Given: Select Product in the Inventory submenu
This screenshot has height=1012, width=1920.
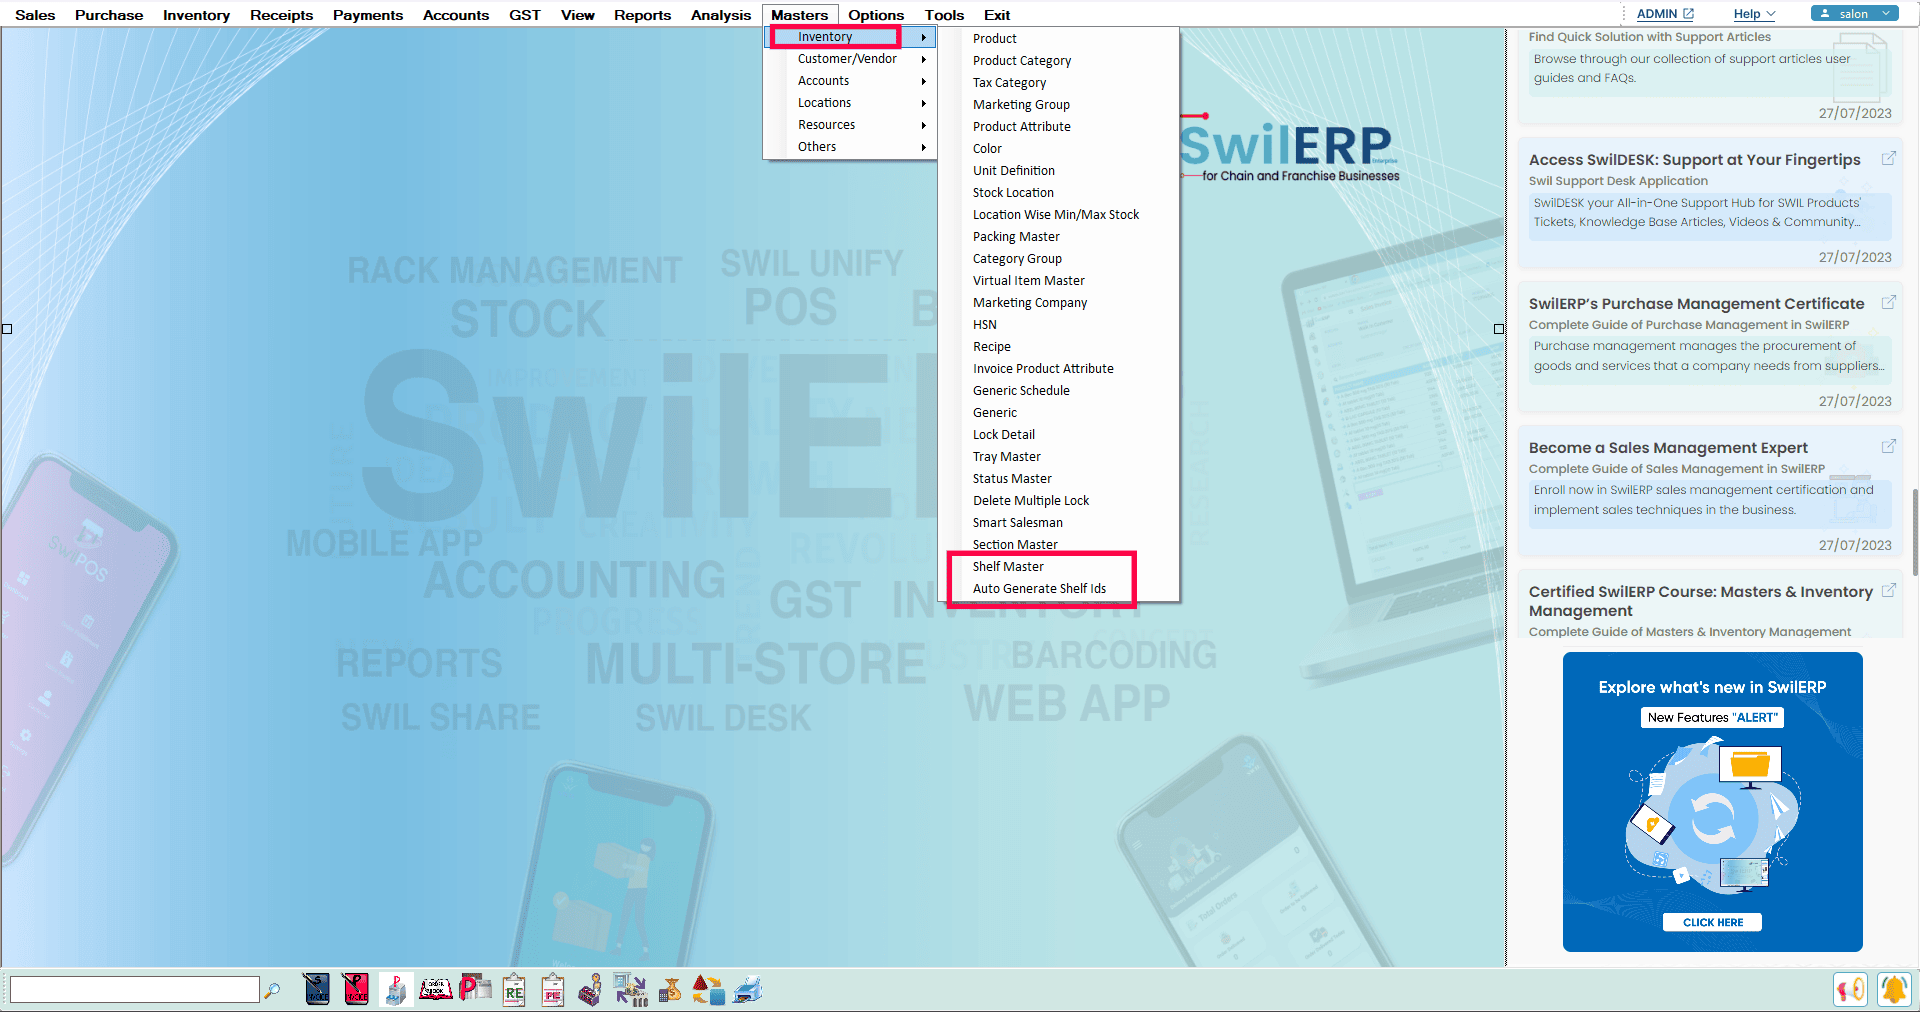Looking at the screenshot, I should 1058,39.
